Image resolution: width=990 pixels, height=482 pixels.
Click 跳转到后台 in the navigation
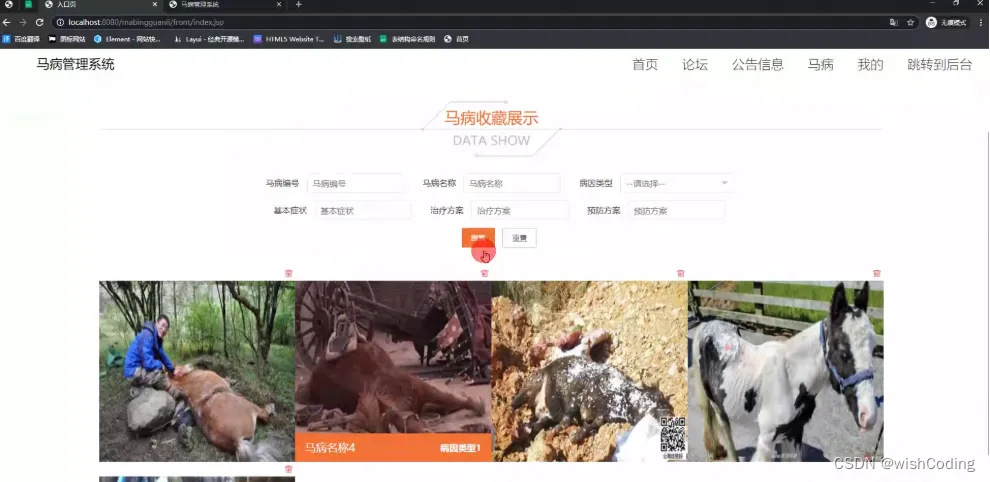[939, 64]
